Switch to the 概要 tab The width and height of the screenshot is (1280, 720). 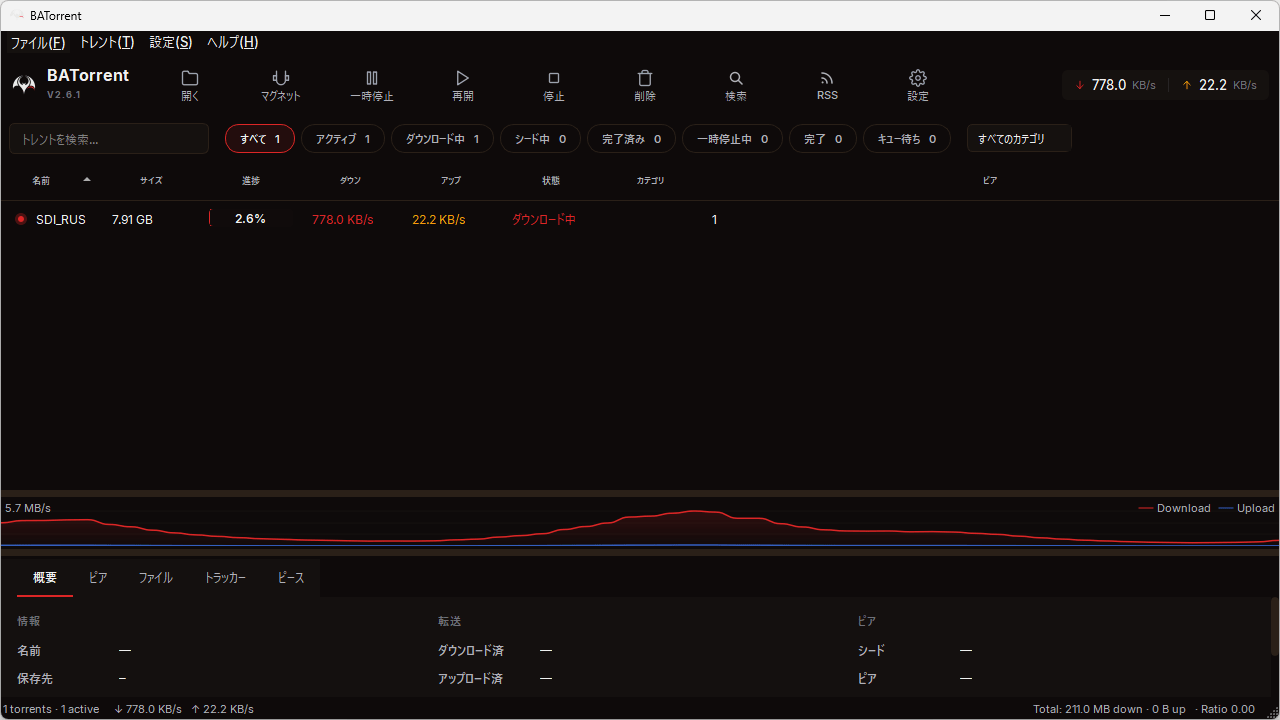(x=45, y=578)
